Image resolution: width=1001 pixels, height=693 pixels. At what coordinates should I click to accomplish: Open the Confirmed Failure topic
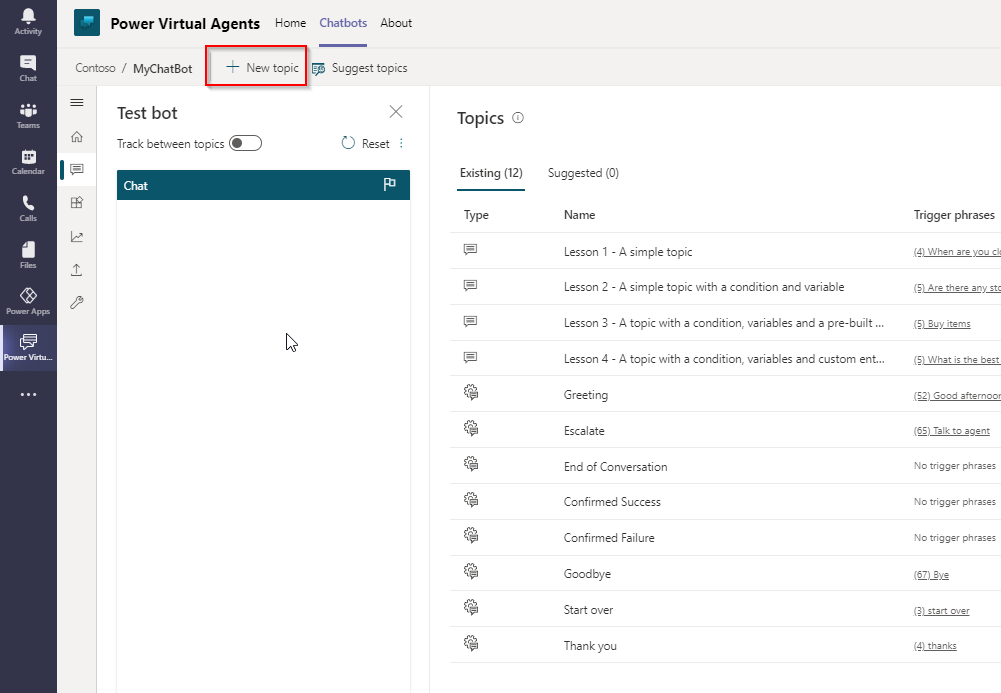[x=608, y=538]
